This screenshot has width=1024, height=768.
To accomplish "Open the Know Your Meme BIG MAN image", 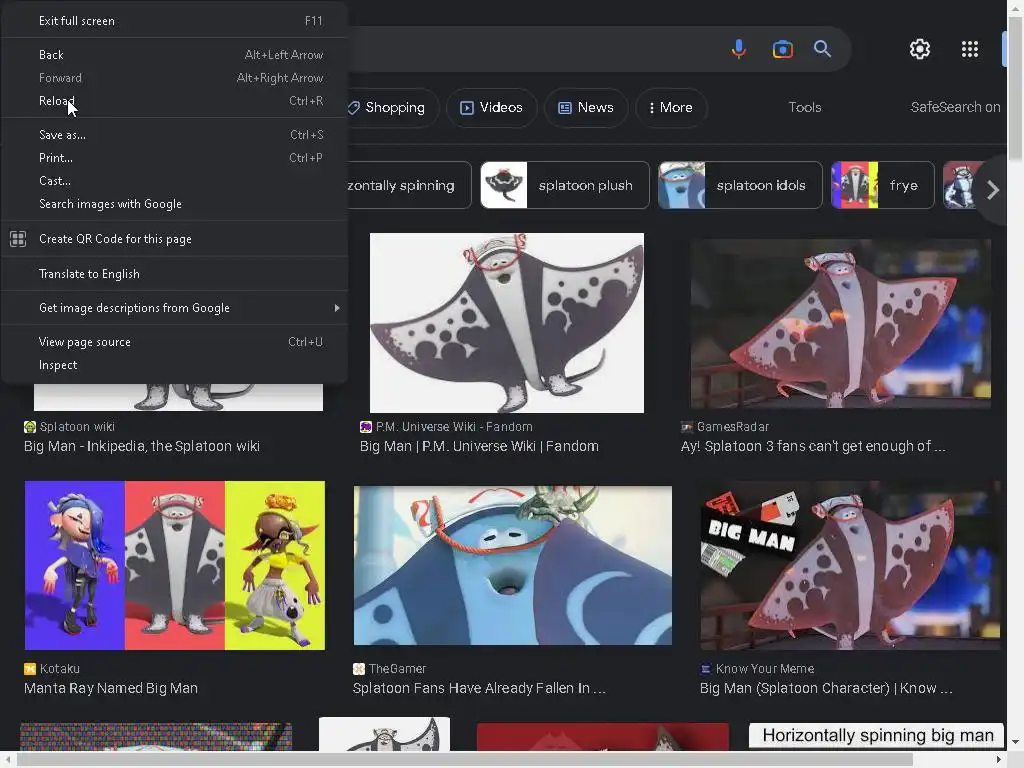I will click(x=850, y=566).
